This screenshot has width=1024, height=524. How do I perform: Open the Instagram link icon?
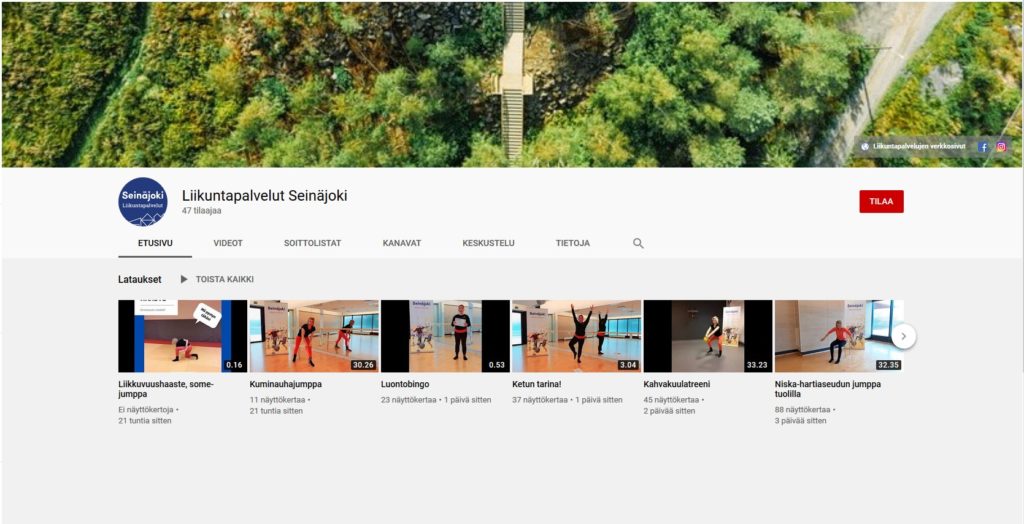pyautogui.click(x=1000, y=146)
